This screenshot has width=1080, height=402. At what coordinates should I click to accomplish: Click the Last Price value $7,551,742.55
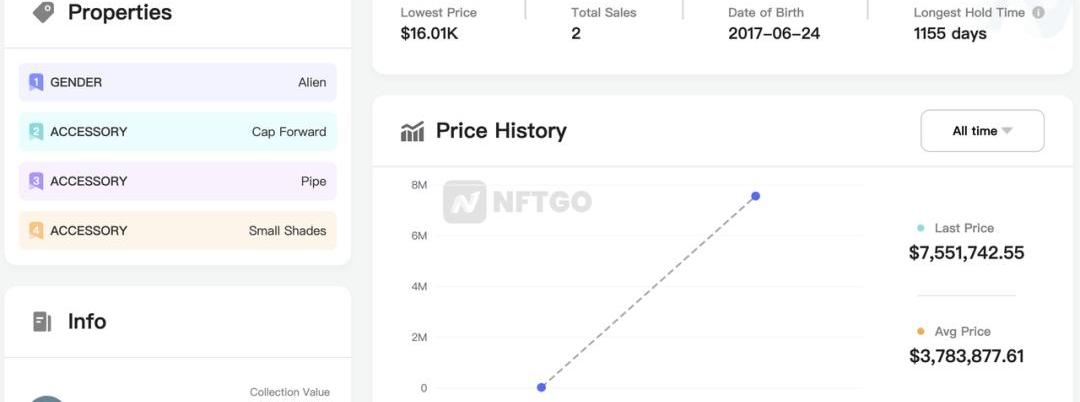pyautogui.click(x=966, y=253)
